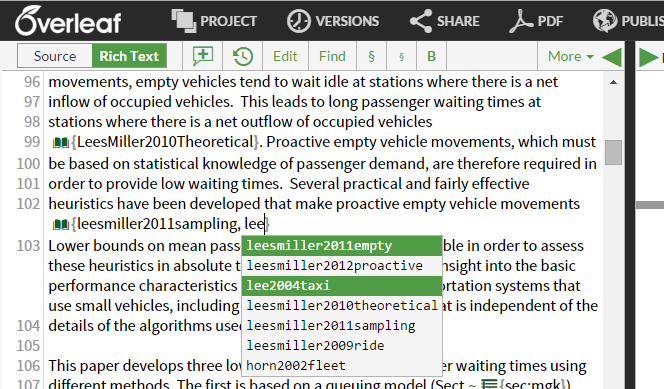The height and width of the screenshot is (389, 664).
Task: Click the leesmiller2011sampling citation key in line 102
Action: coord(158,223)
